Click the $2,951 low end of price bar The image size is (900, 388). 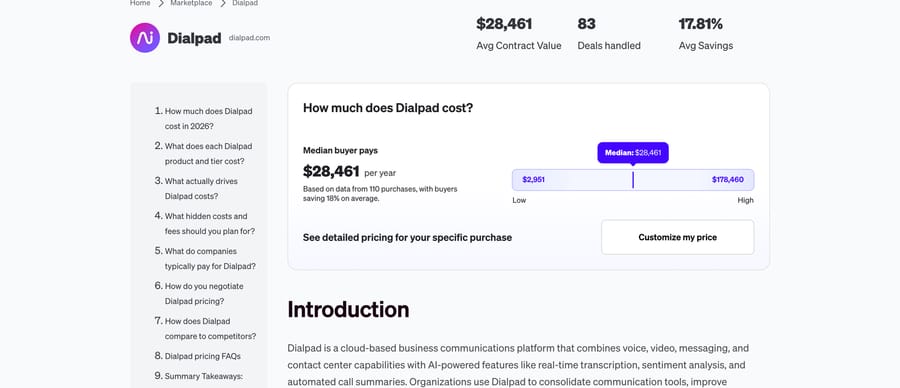(533, 180)
